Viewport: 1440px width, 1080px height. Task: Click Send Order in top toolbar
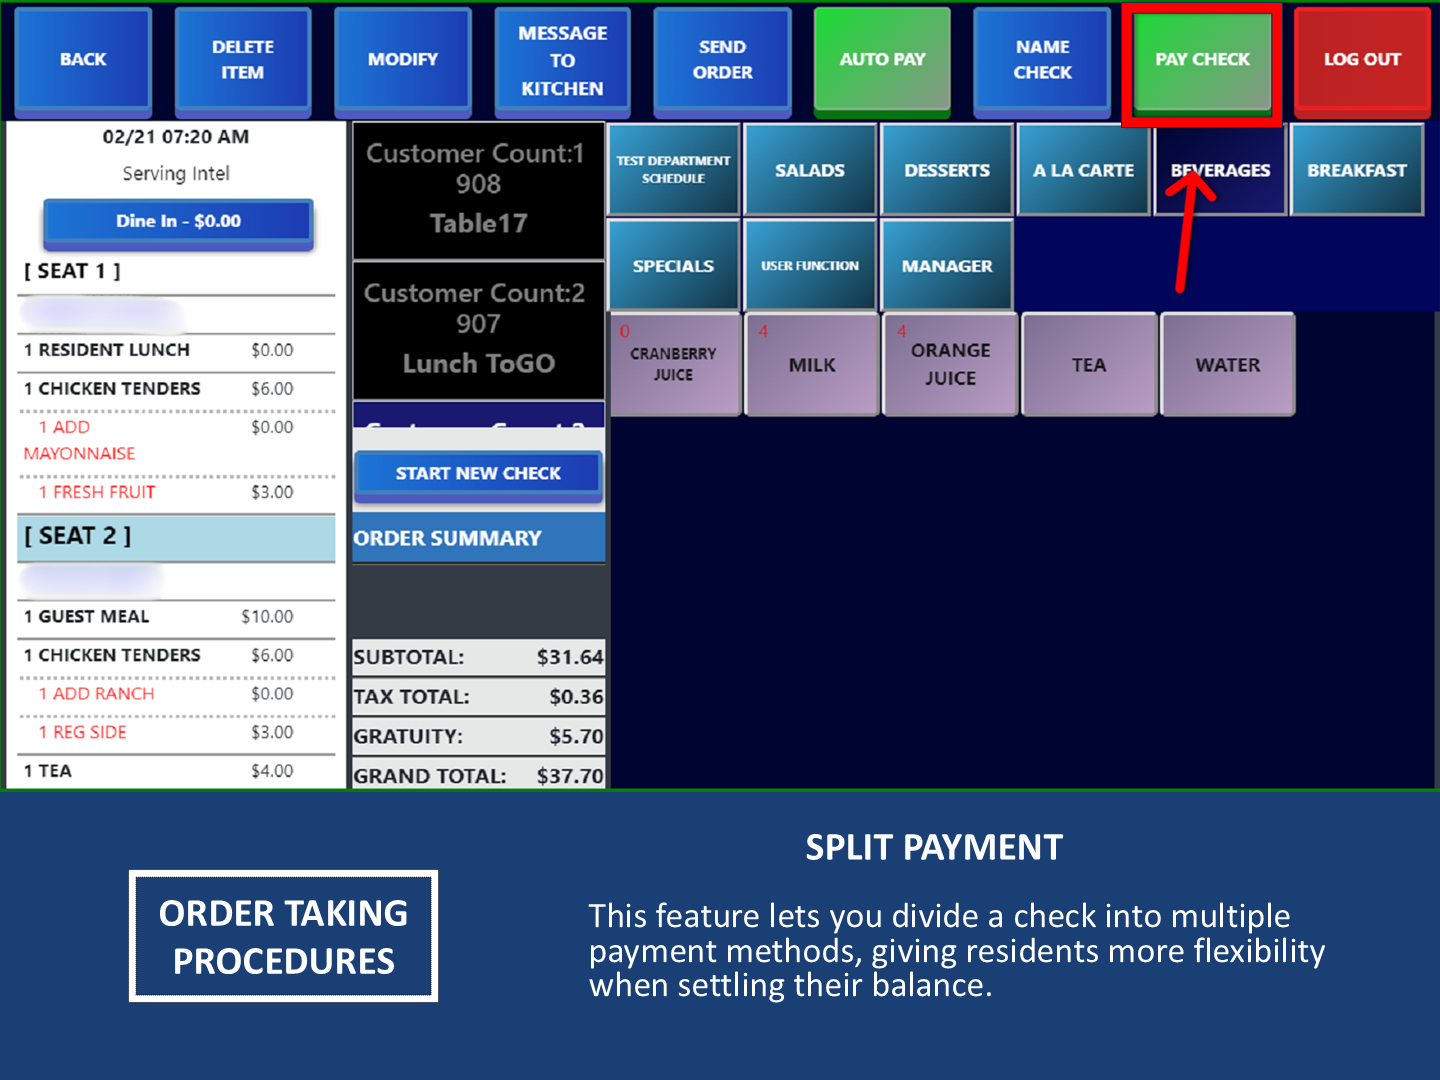click(x=722, y=60)
